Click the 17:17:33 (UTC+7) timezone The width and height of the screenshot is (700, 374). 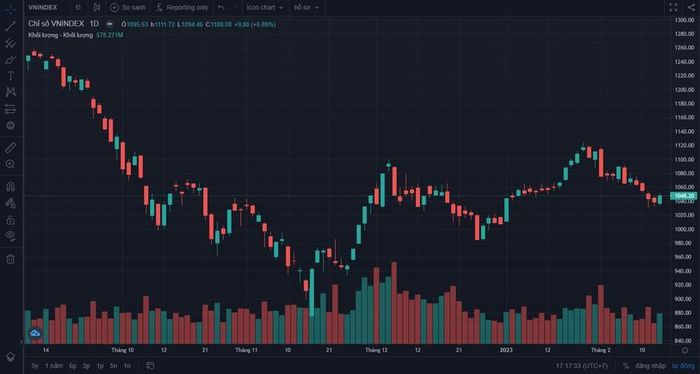pyautogui.click(x=582, y=366)
